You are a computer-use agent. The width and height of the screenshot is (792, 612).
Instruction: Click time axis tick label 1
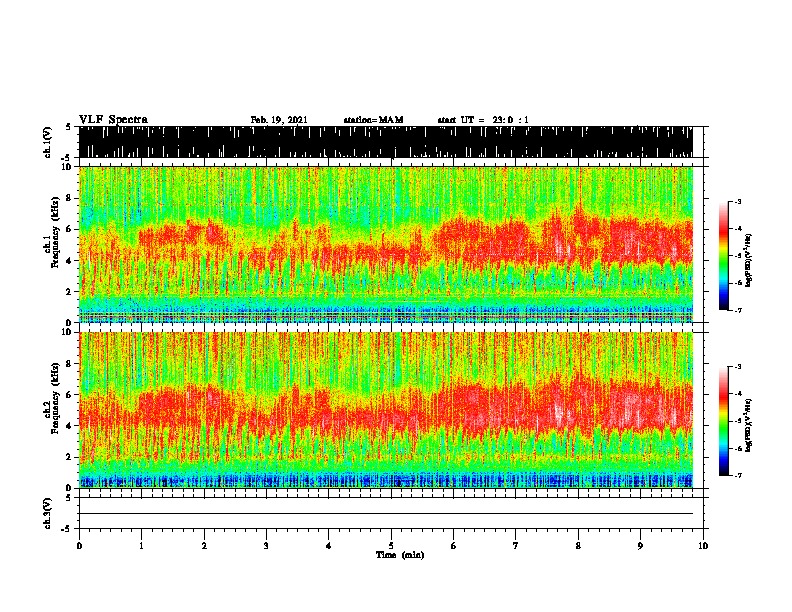coord(141,545)
